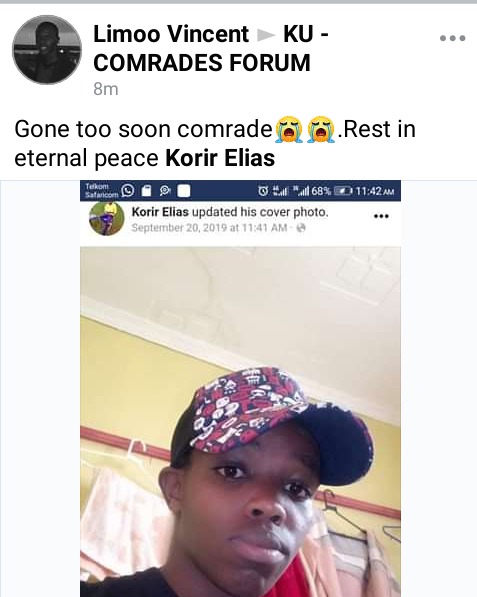
Task: Open the tagged Korir Elias profile link
Action: click(x=220, y=158)
